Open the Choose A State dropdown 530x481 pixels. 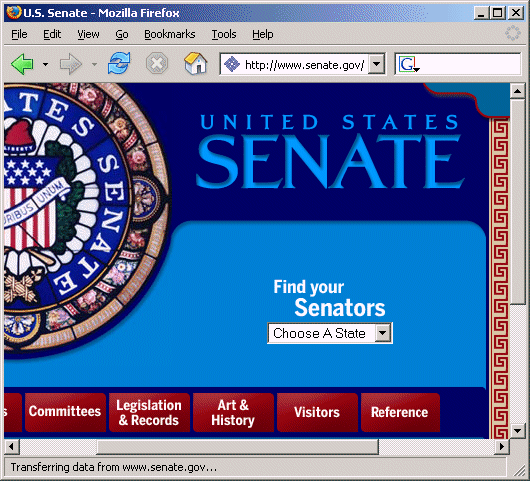330,333
